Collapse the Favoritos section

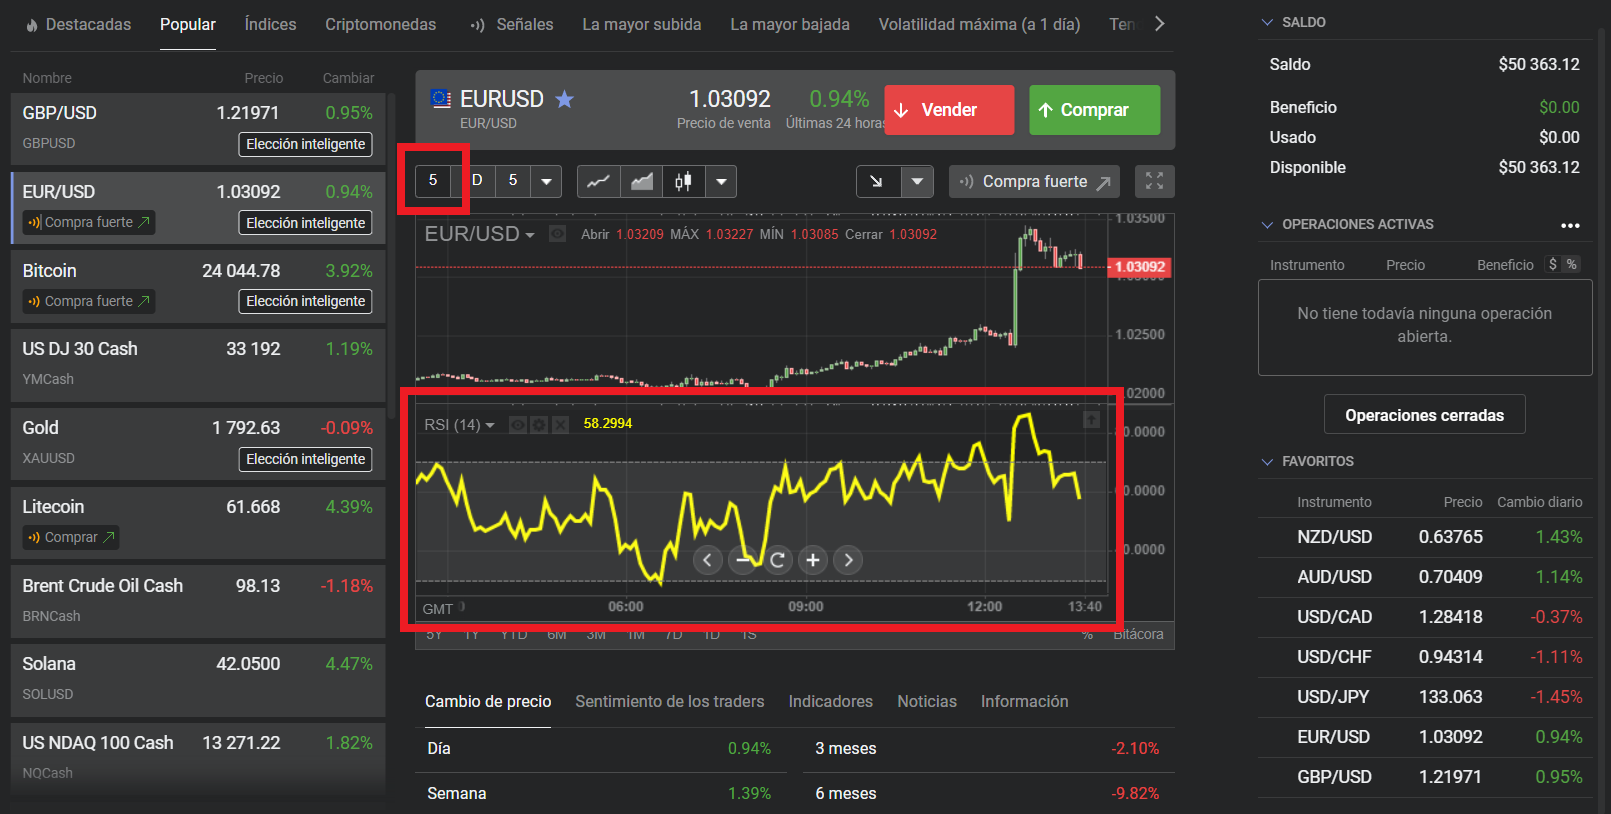tap(1268, 461)
